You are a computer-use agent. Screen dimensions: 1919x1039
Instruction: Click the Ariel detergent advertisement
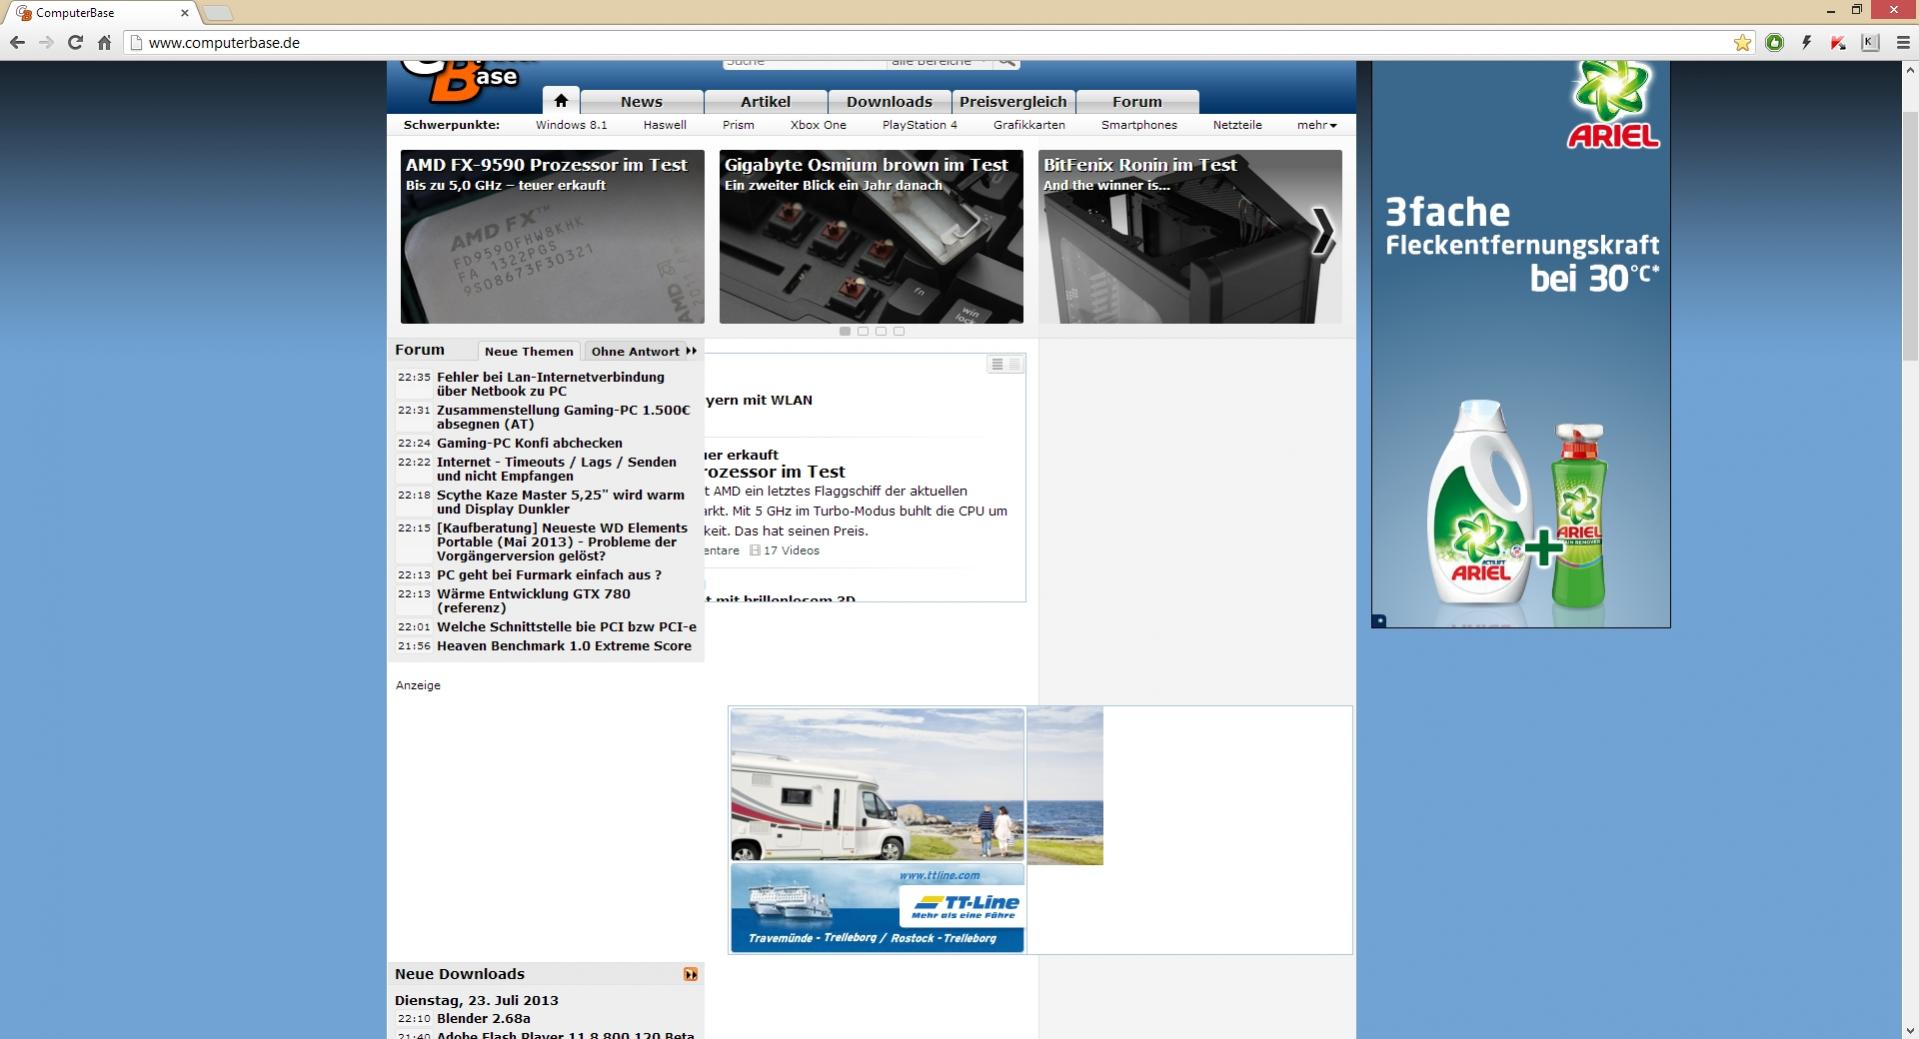click(x=1520, y=344)
